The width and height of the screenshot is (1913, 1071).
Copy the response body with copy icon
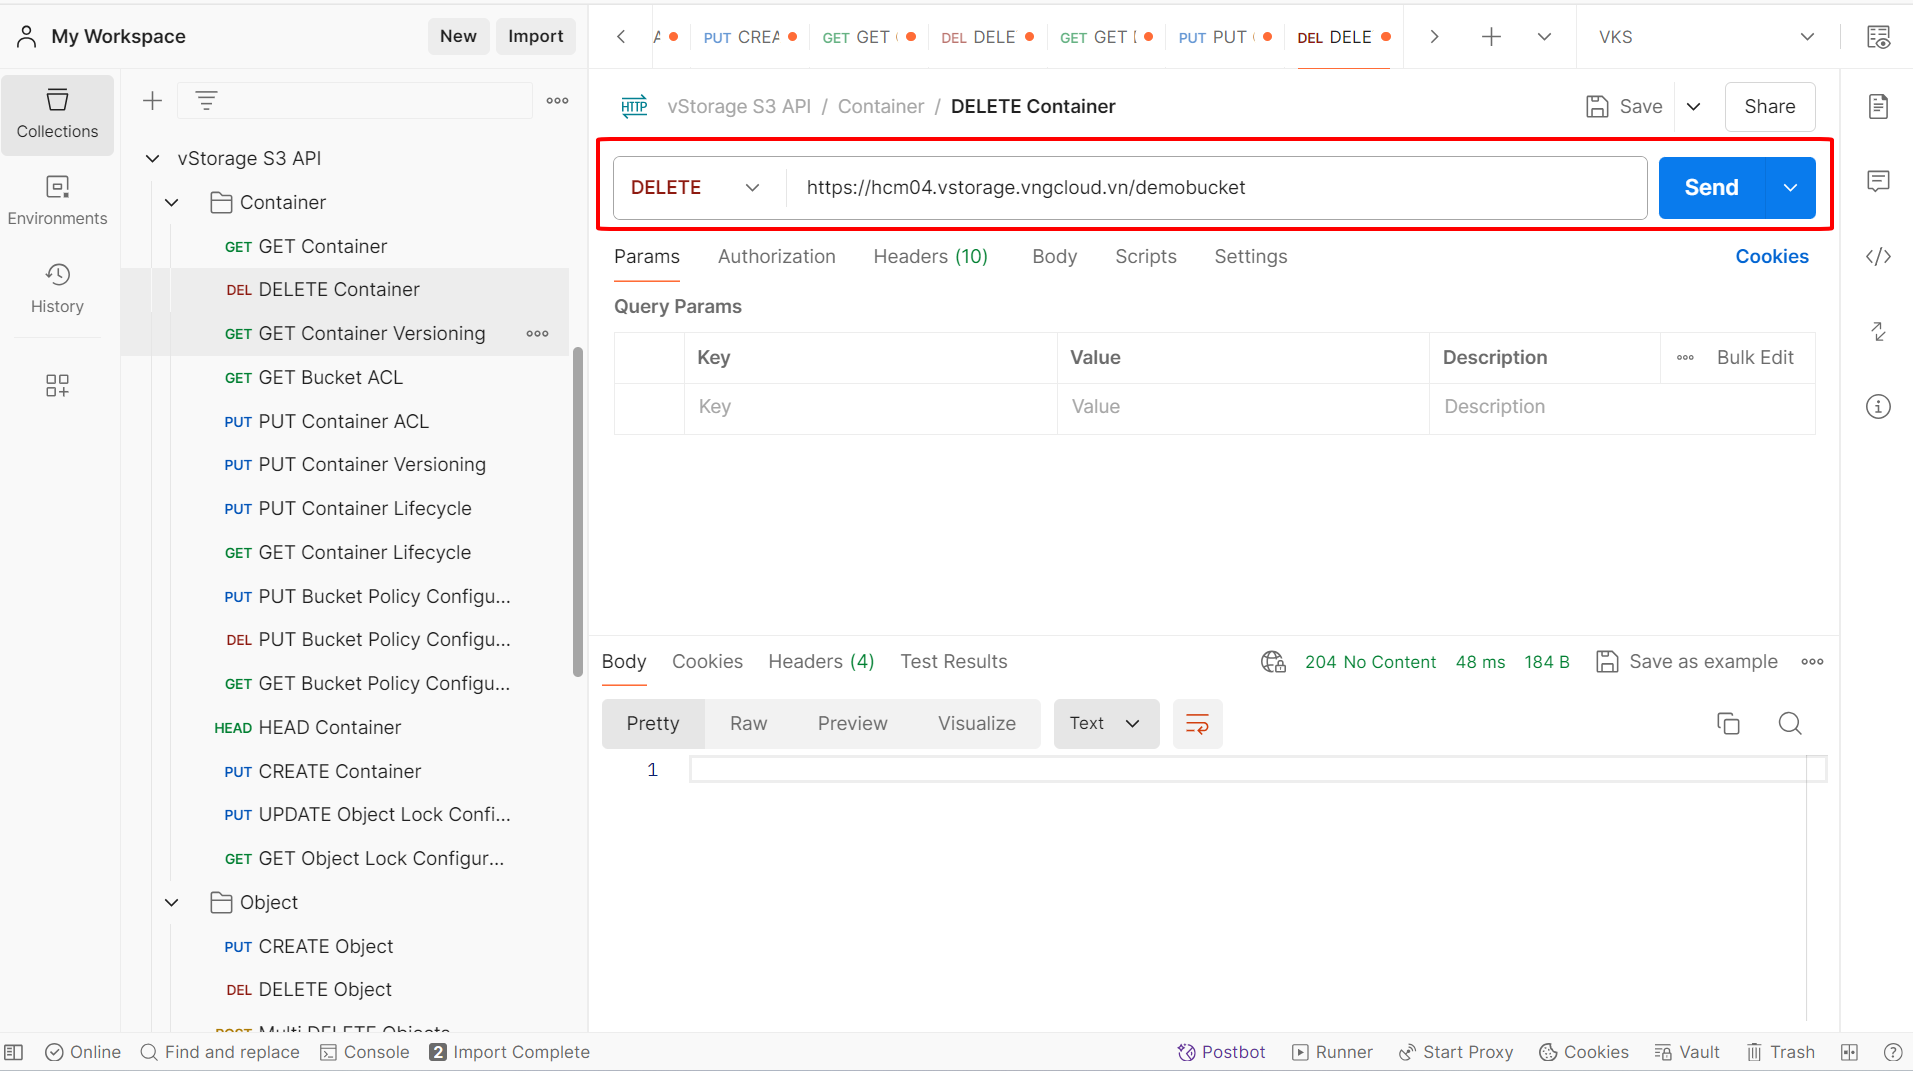pyautogui.click(x=1728, y=723)
